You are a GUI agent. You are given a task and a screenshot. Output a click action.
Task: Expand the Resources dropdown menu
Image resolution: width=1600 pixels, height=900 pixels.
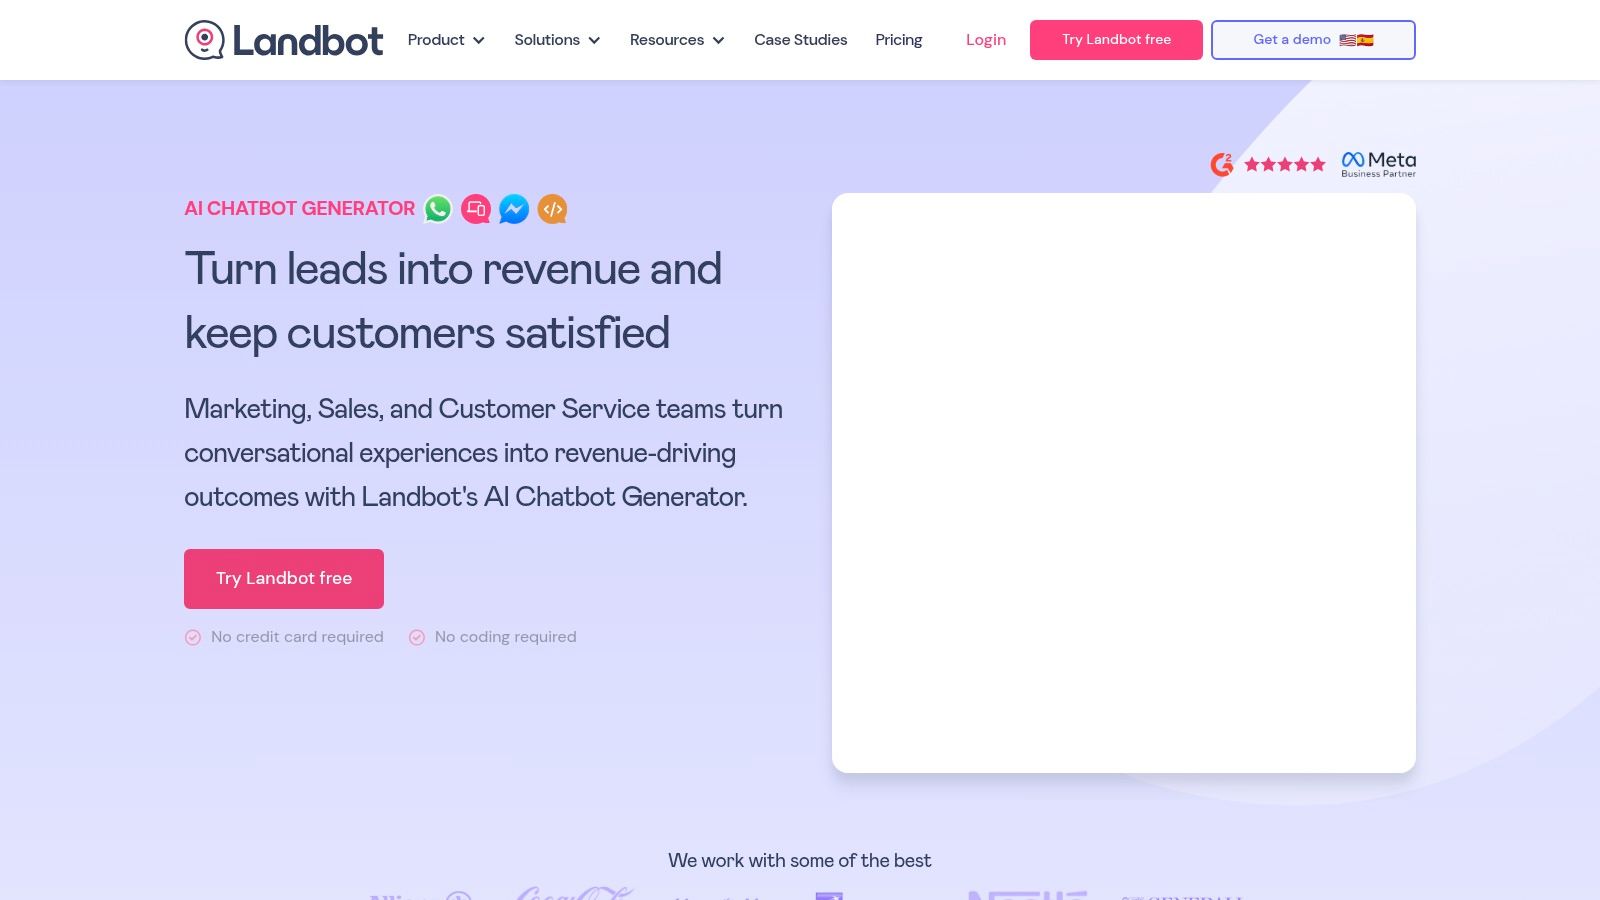677,40
